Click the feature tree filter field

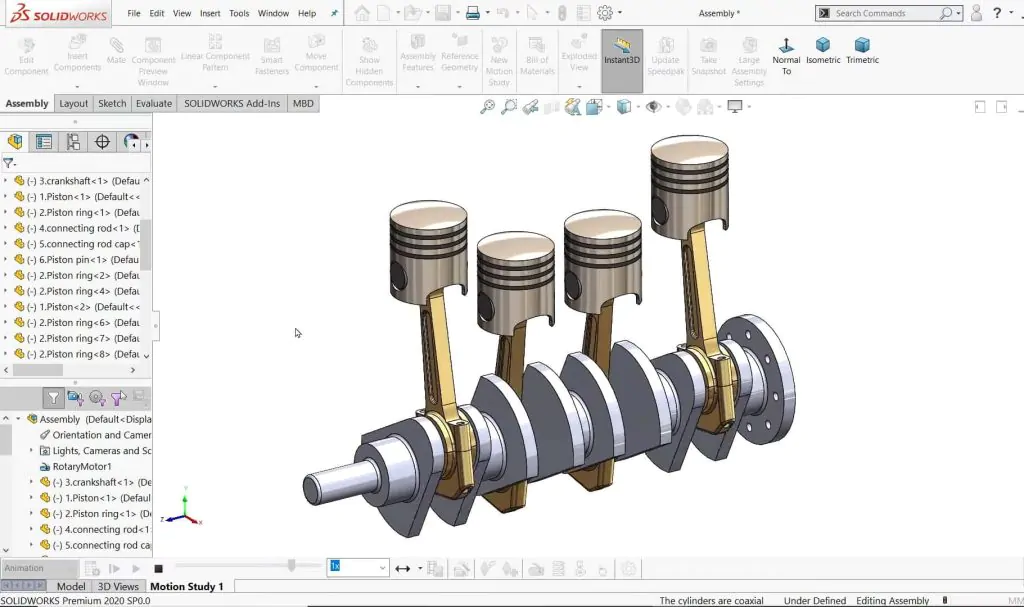(76, 163)
